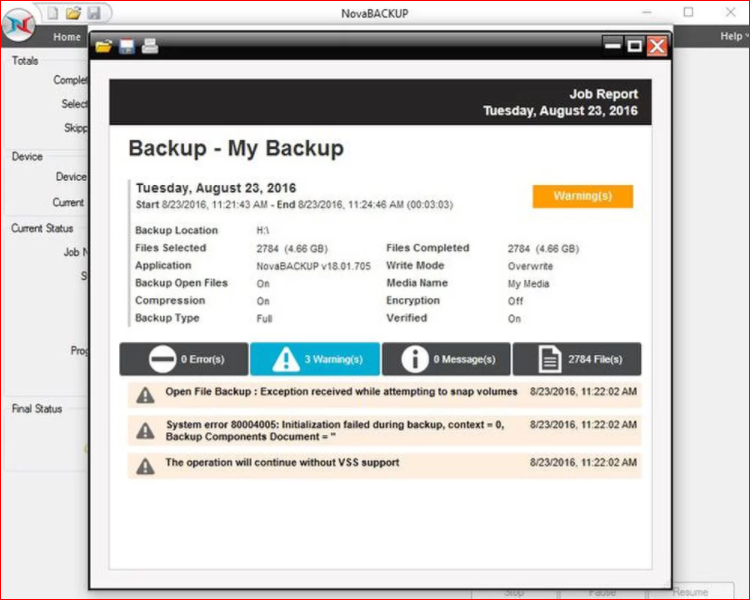Show the 0 Message(s) tab
This screenshot has height=600, width=750.
[x=446, y=359]
